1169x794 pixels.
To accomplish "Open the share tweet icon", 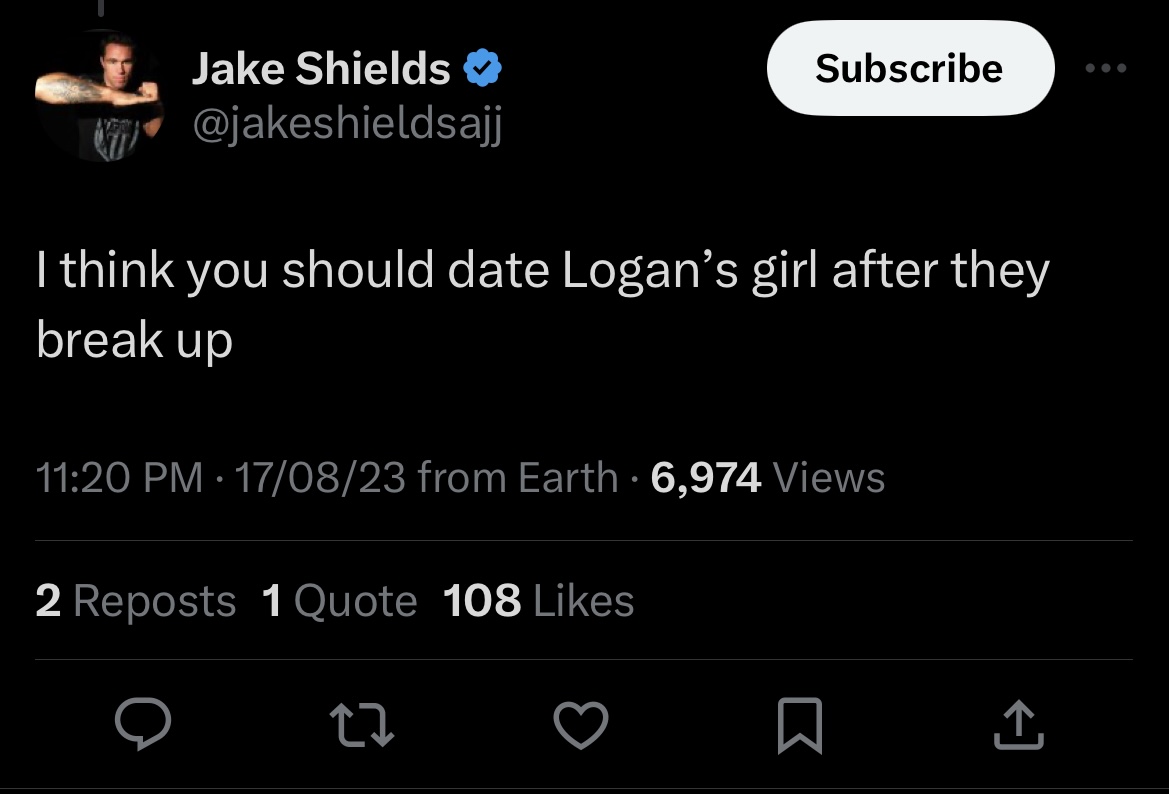I will coord(1019,725).
